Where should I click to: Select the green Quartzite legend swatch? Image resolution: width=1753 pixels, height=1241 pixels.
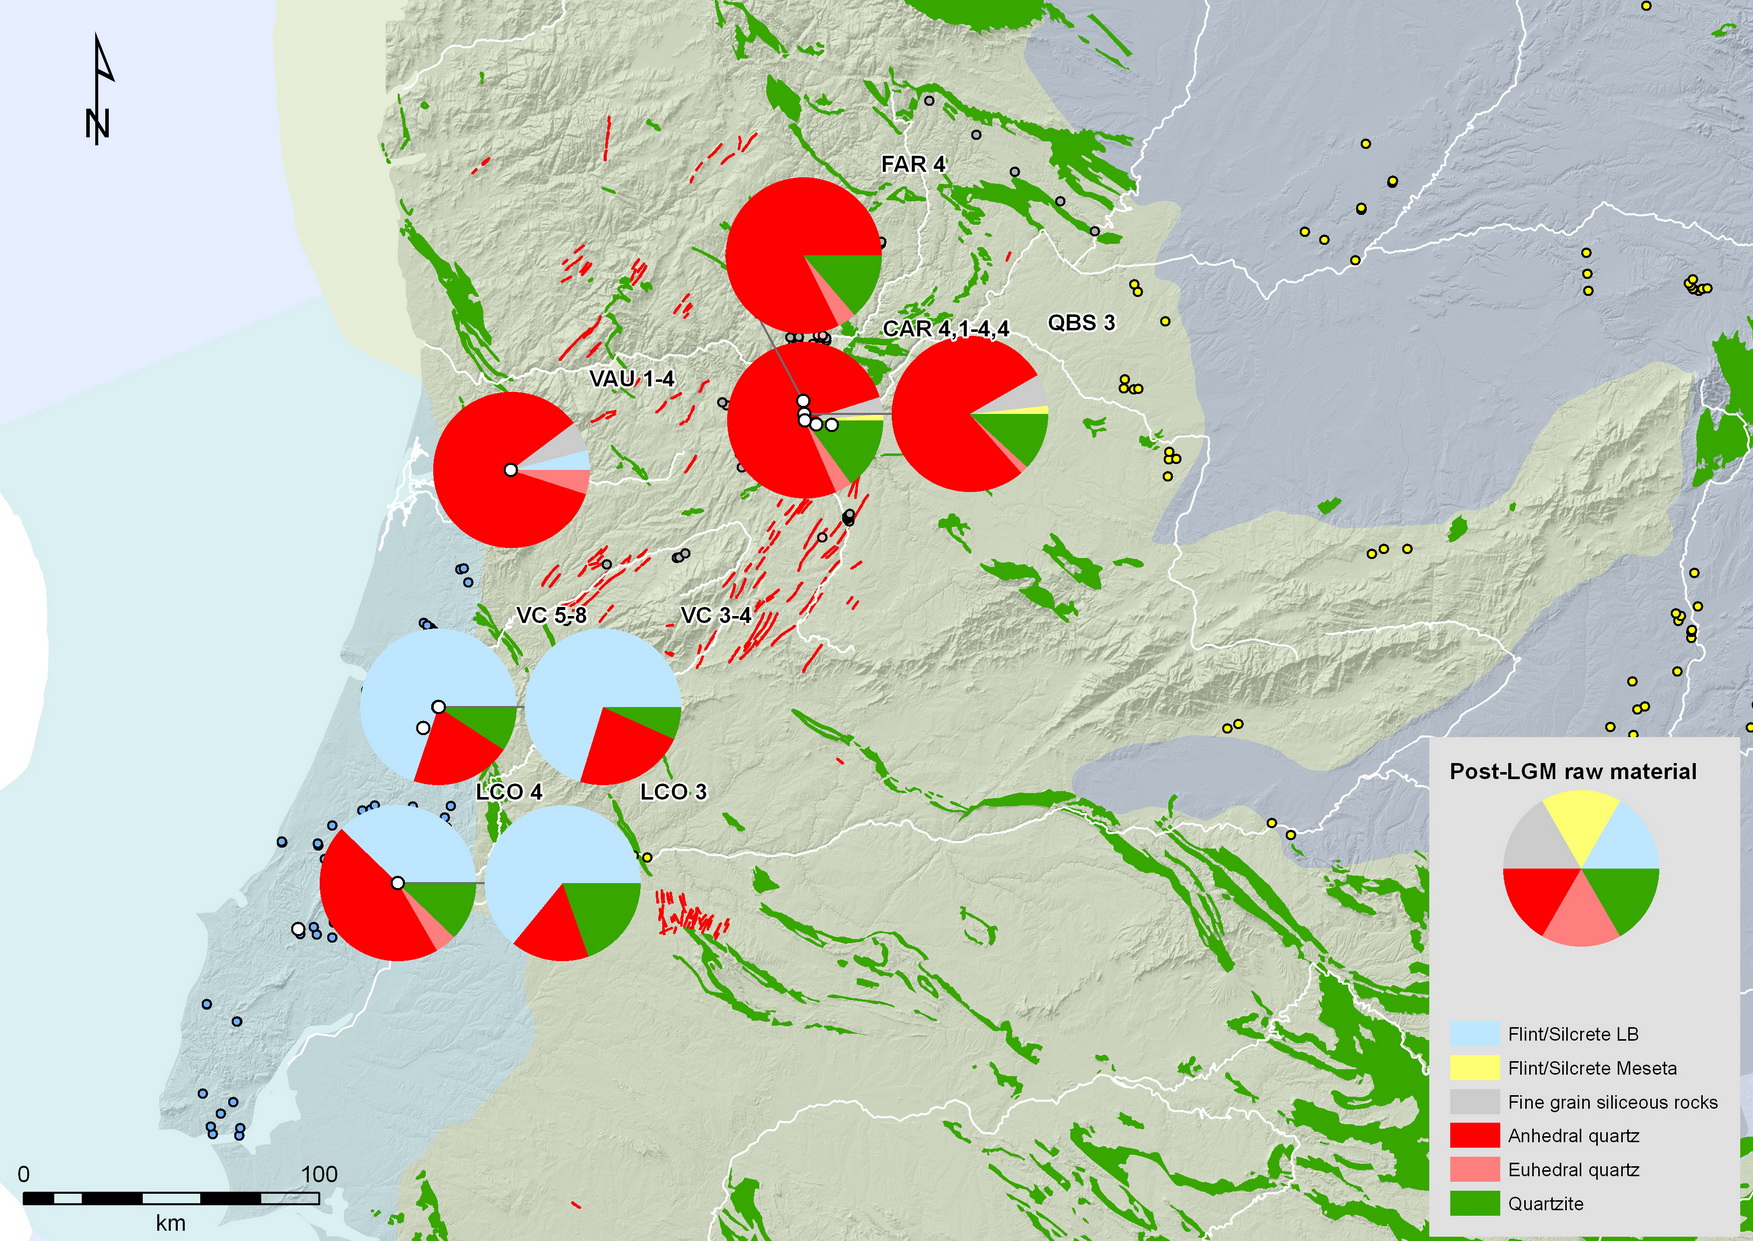point(1474,1204)
